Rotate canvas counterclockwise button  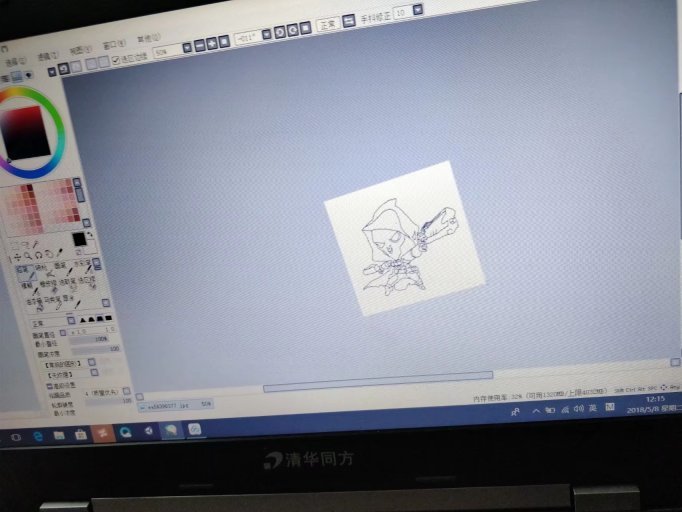pyautogui.click(x=280, y=32)
